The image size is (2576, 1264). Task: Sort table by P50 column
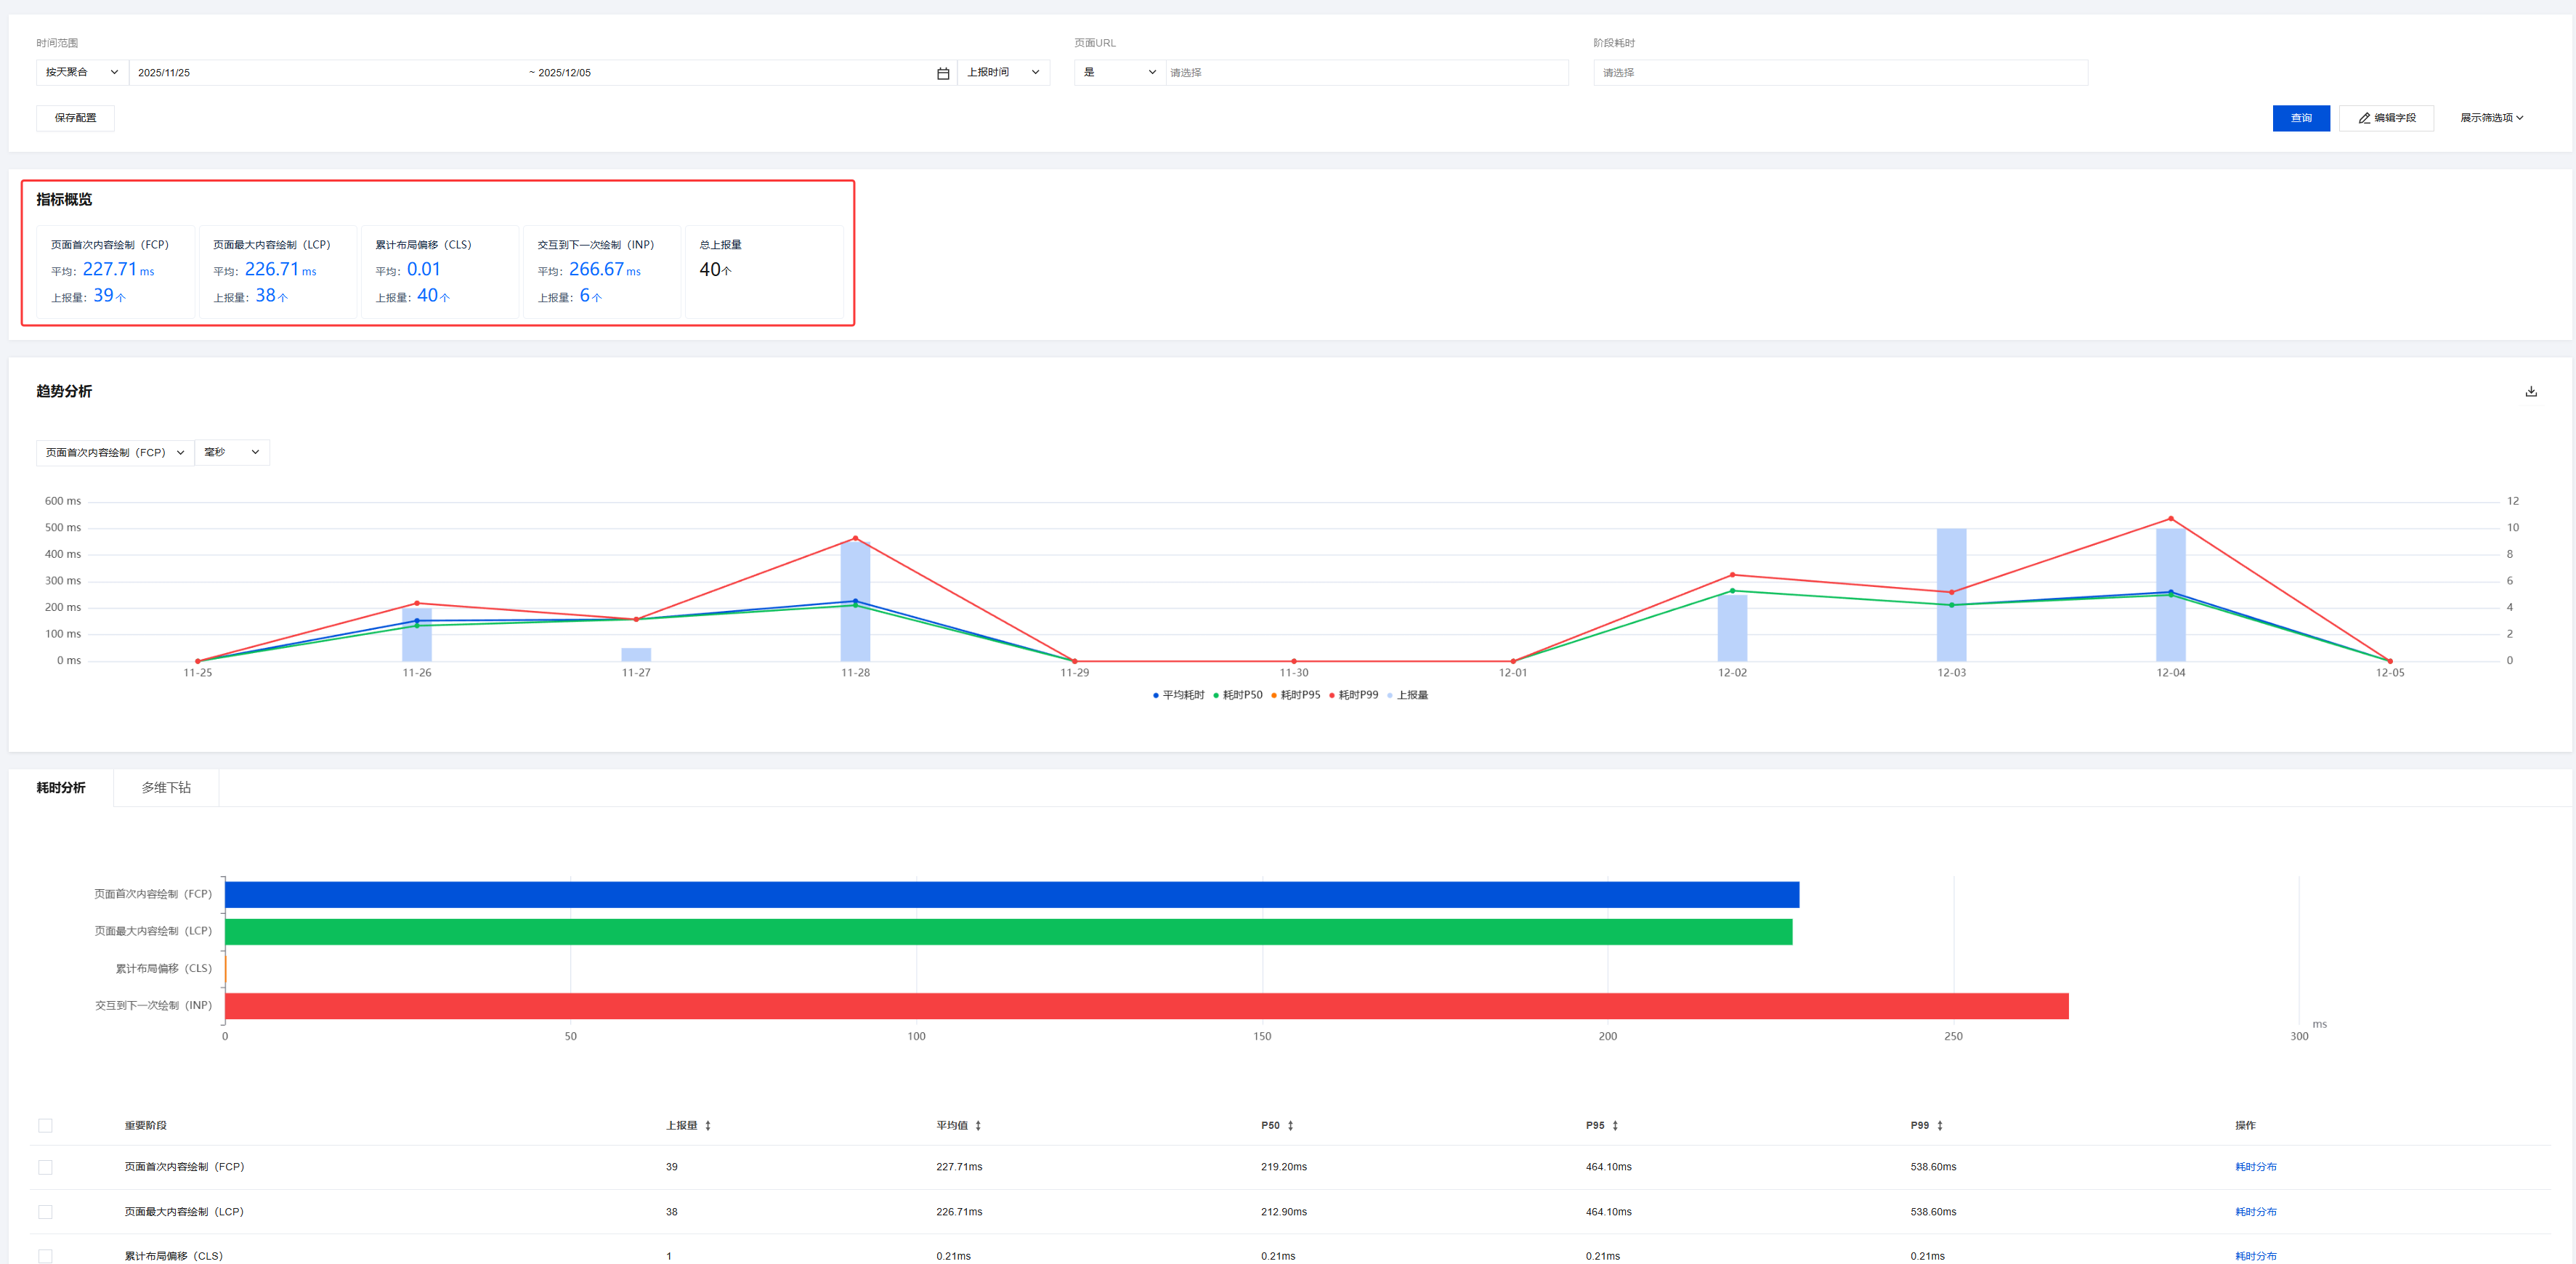click(1290, 1126)
